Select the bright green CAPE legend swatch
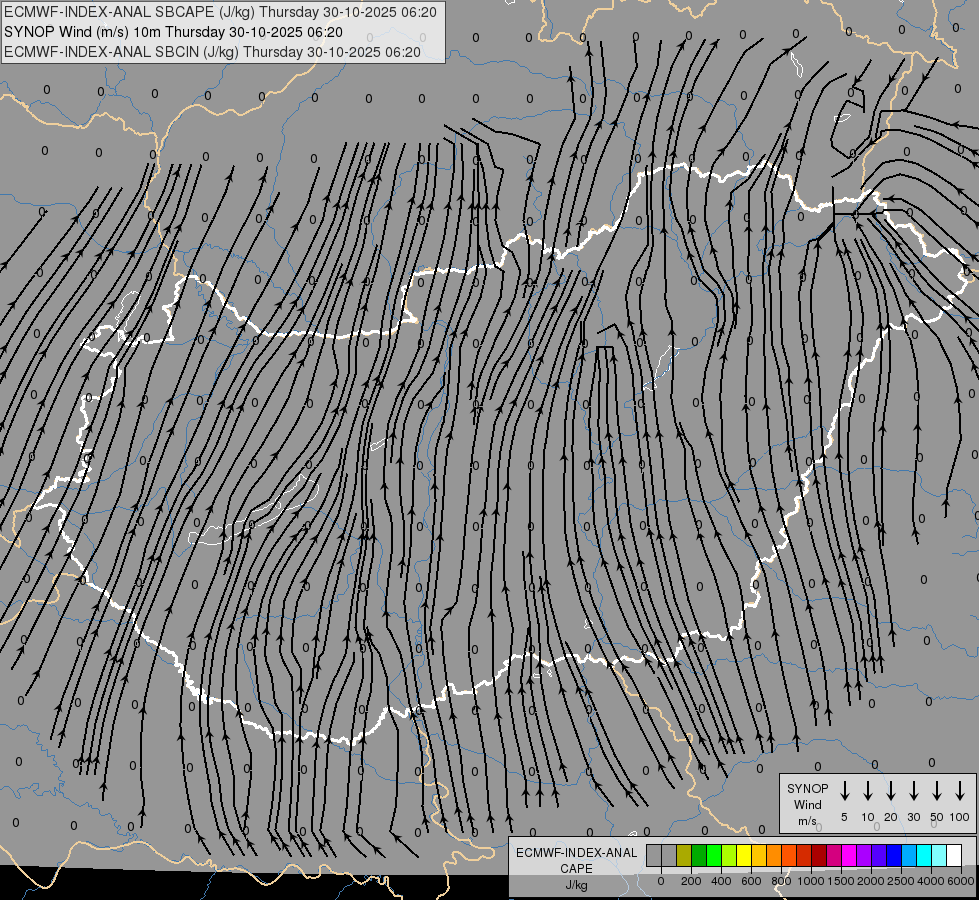This screenshot has height=900, width=979. [x=714, y=855]
